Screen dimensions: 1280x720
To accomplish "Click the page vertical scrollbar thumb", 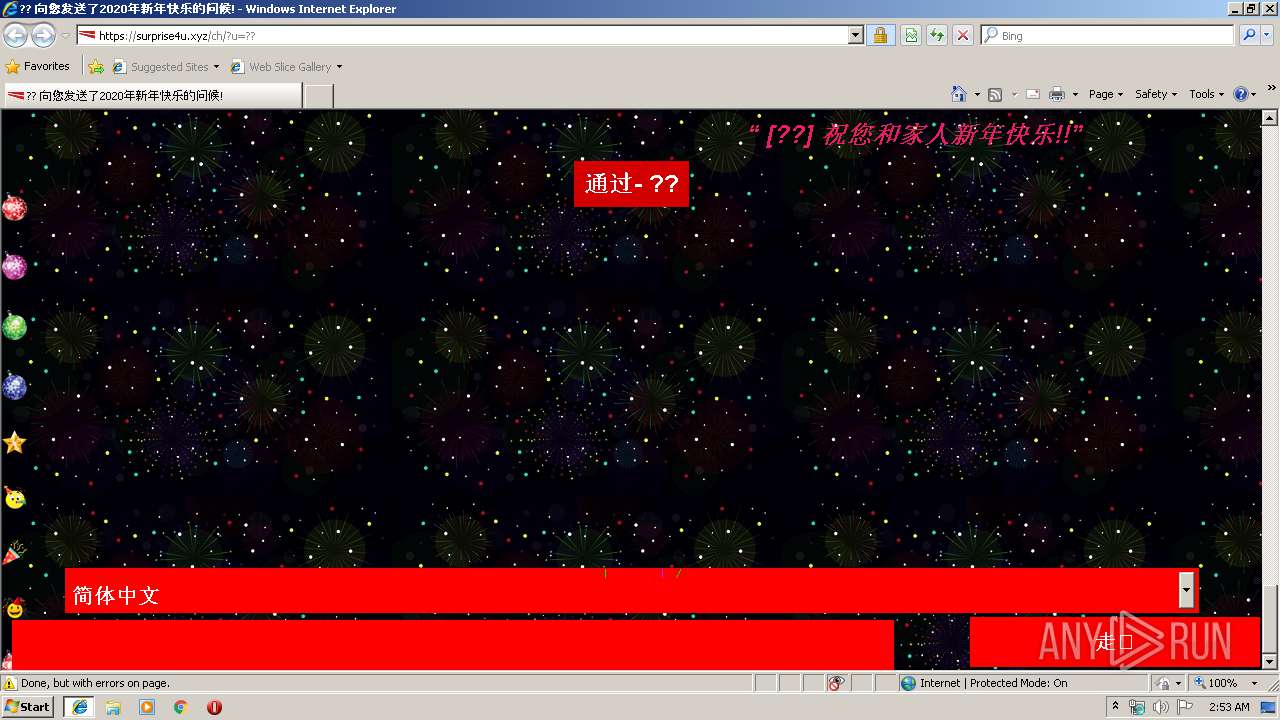I will tap(1270, 619).
